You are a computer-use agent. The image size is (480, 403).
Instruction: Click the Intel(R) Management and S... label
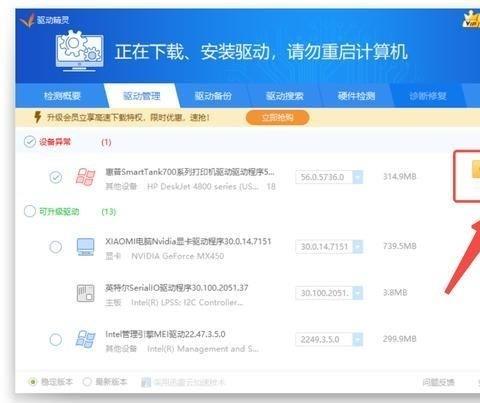point(203,349)
